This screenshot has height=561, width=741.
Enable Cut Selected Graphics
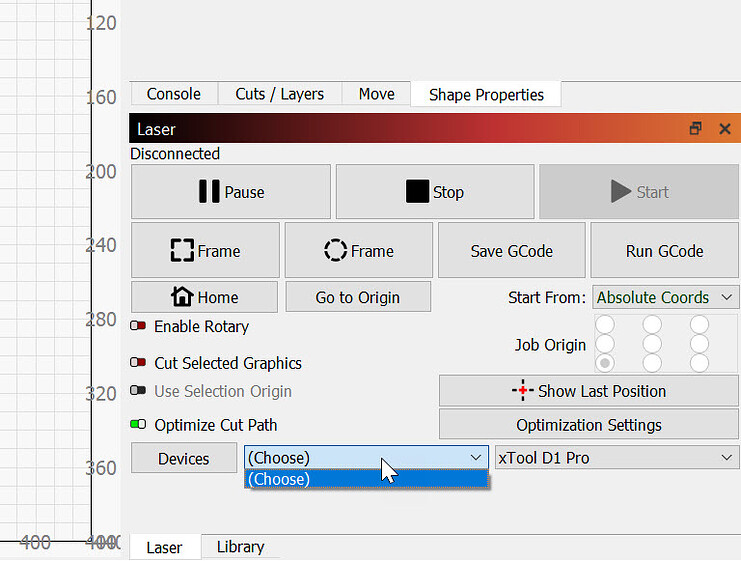139,363
